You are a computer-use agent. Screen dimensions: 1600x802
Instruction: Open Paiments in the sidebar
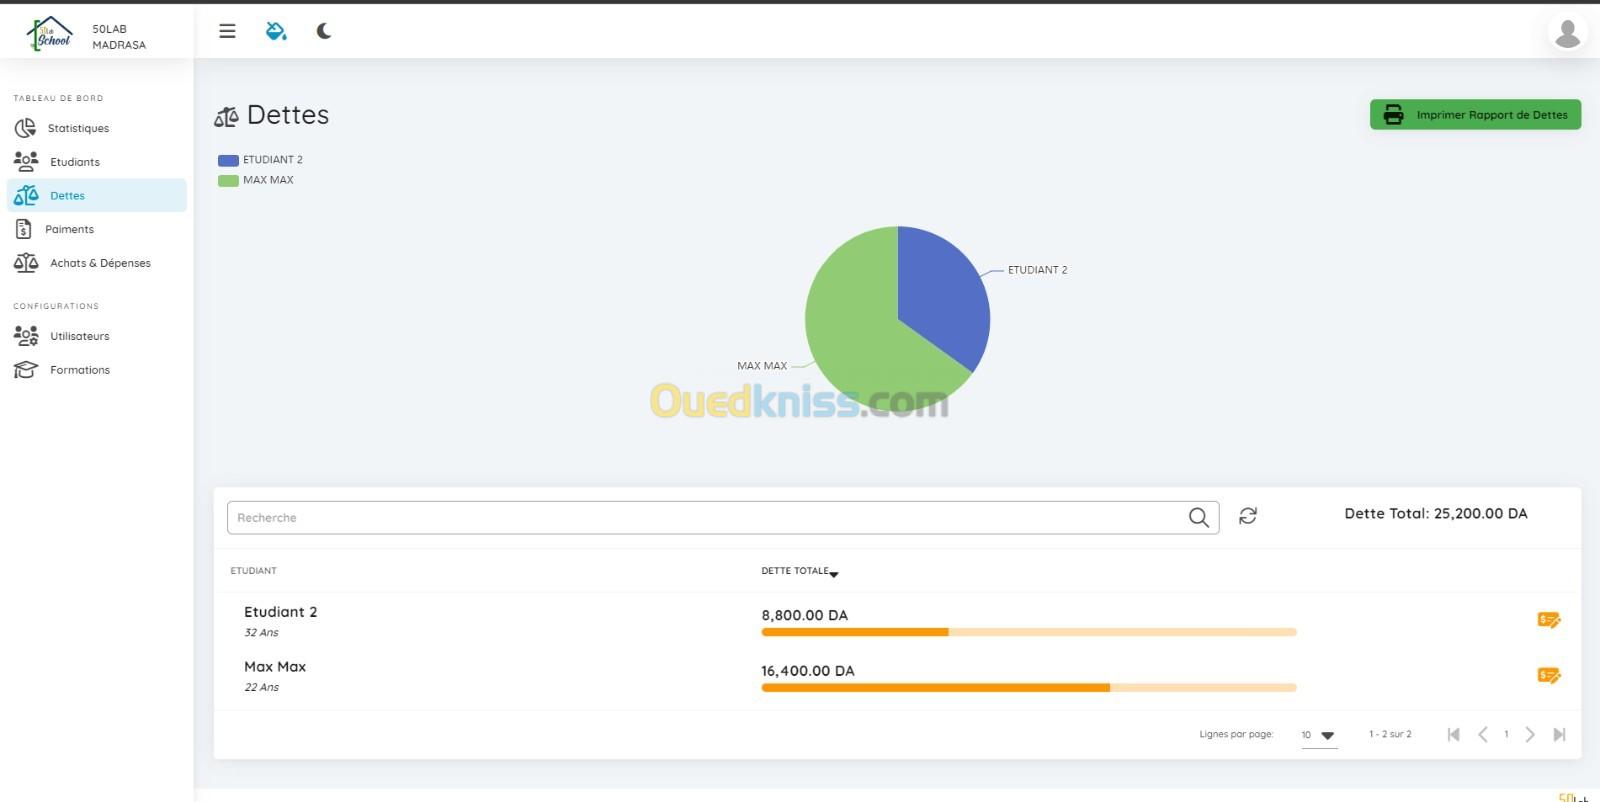97,229
